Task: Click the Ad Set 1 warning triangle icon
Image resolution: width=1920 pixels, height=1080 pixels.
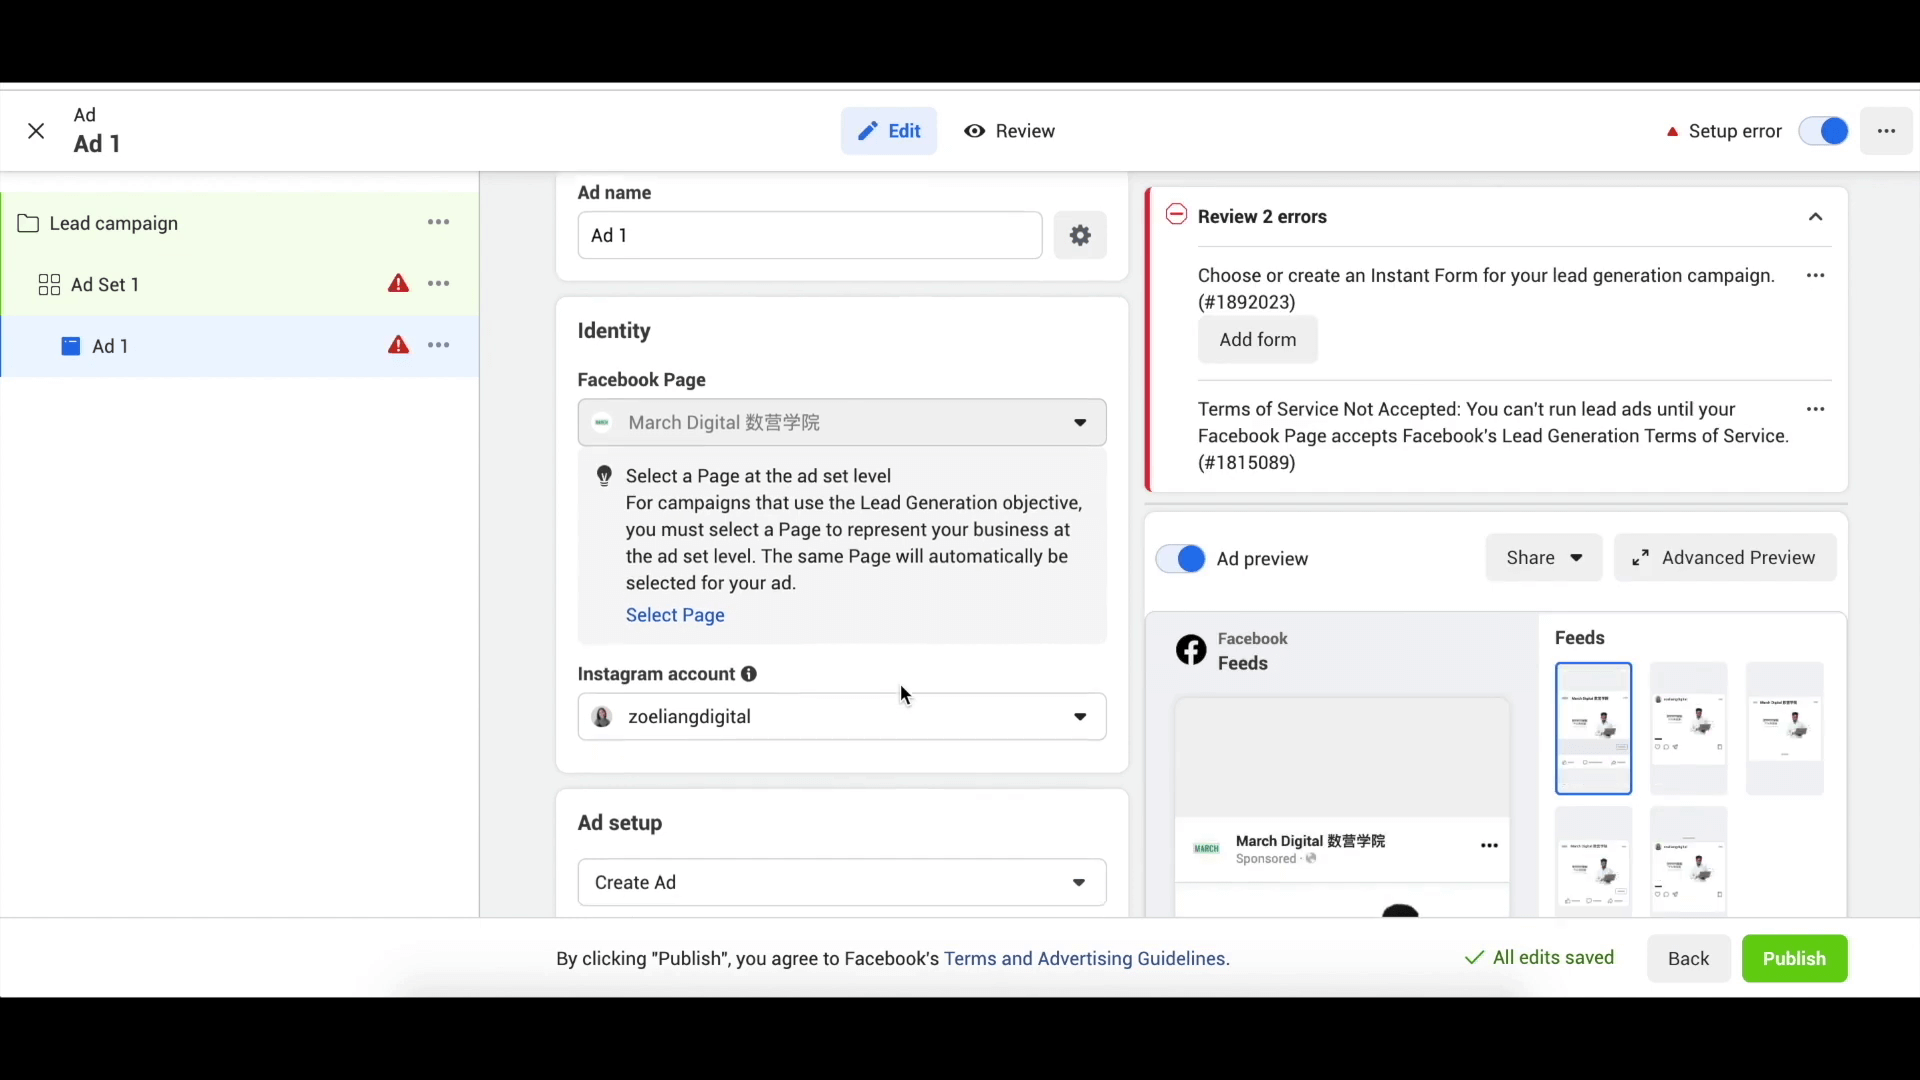Action: point(398,282)
